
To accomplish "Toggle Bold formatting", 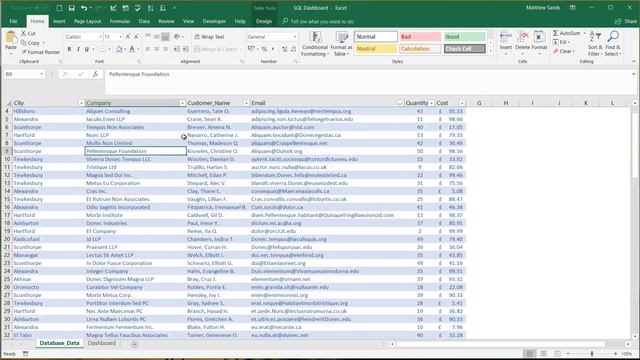I will point(69,49).
